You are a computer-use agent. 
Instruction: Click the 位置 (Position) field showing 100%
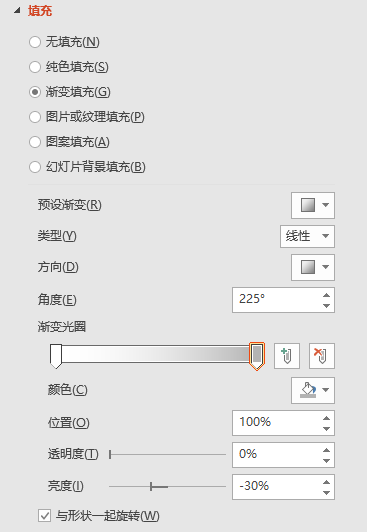click(x=283, y=423)
